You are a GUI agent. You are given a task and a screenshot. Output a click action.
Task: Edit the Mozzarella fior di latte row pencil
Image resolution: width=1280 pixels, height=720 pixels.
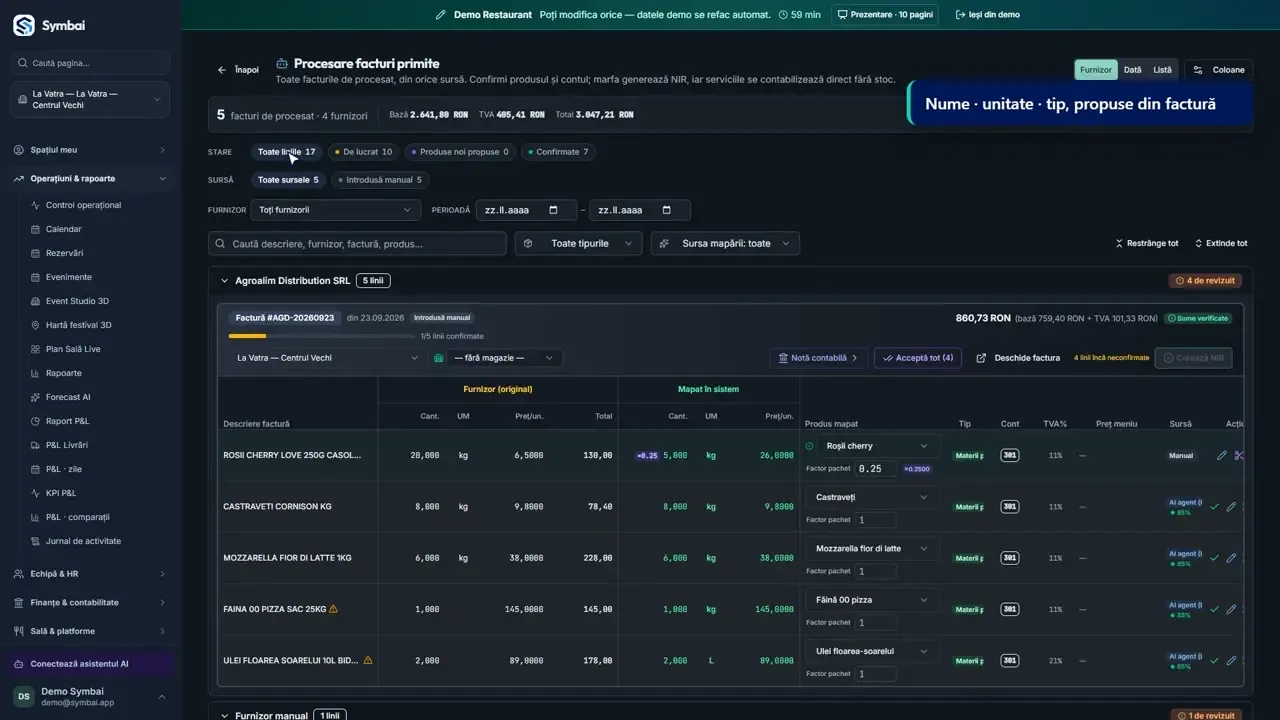[1231, 558]
